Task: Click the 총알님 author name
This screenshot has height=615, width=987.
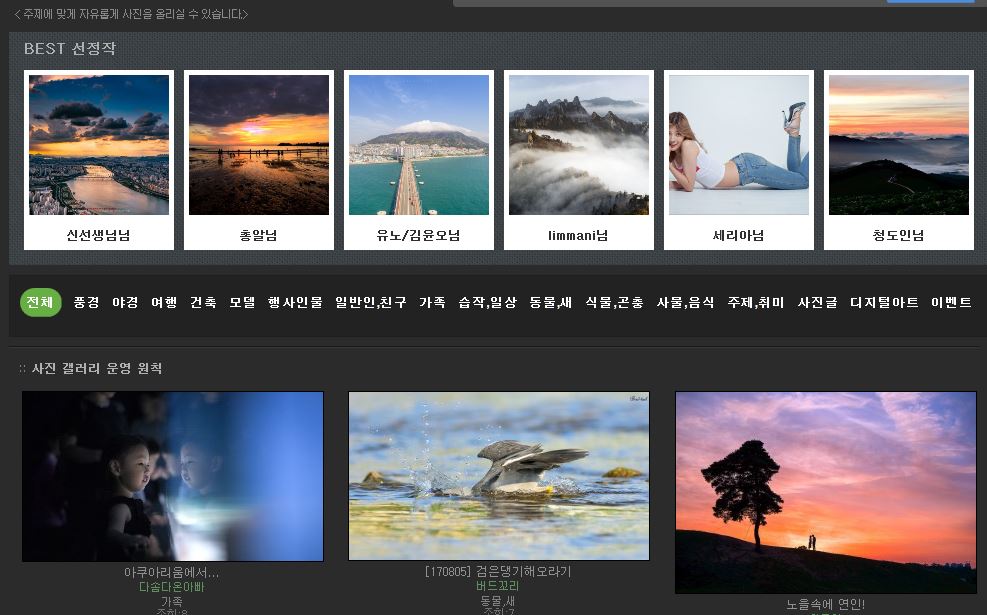Action: click(259, 235)
